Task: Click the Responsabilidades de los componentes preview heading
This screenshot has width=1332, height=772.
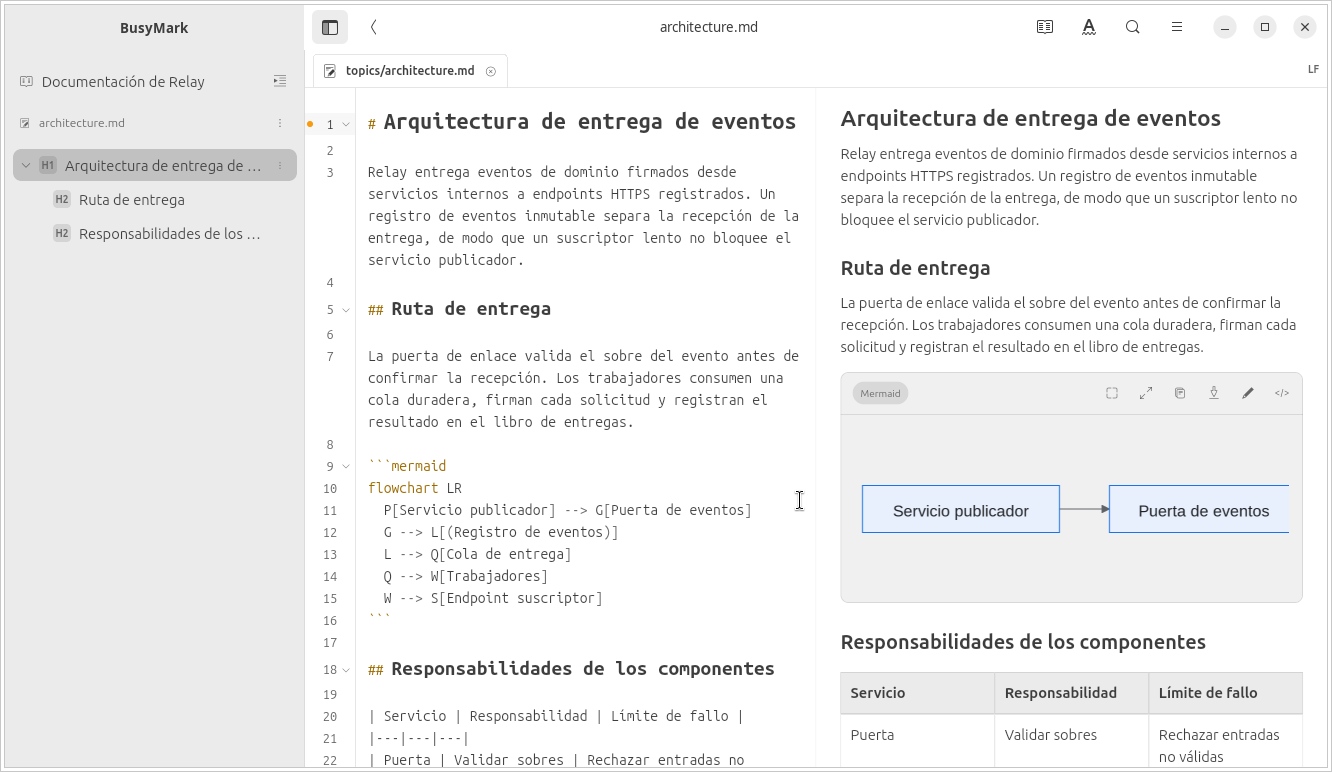Action: point(1023,641)
